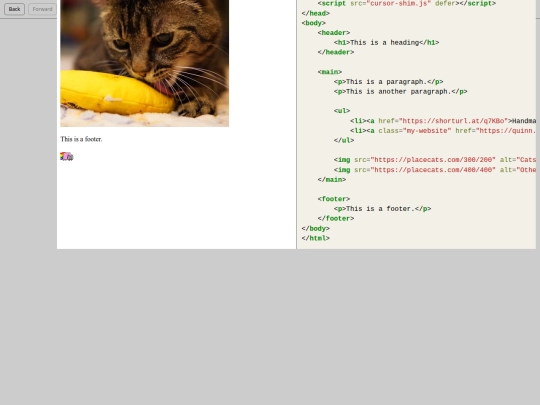Image resolution: width=540 pixels, height=405 pixels.
Task: Click the opening <ul> tag in code
Action: (342, 111)
